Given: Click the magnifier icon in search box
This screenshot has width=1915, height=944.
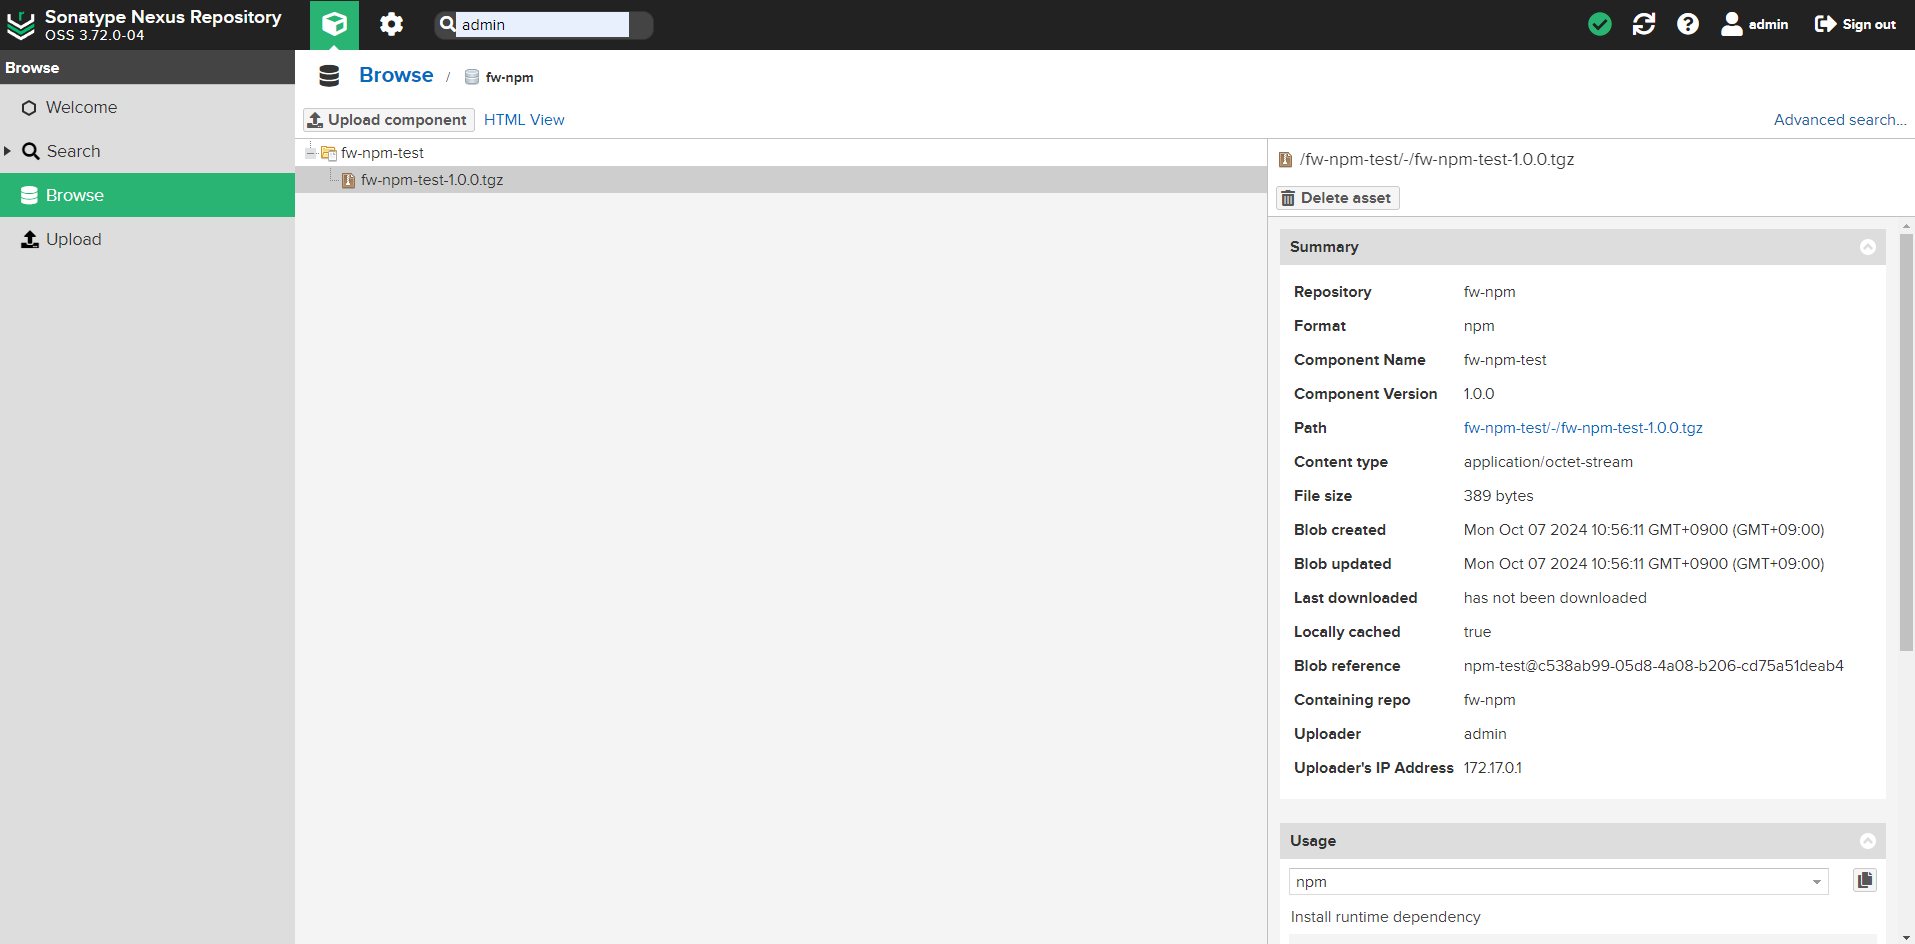Looking at the screenshot, I should coord(447,24).
